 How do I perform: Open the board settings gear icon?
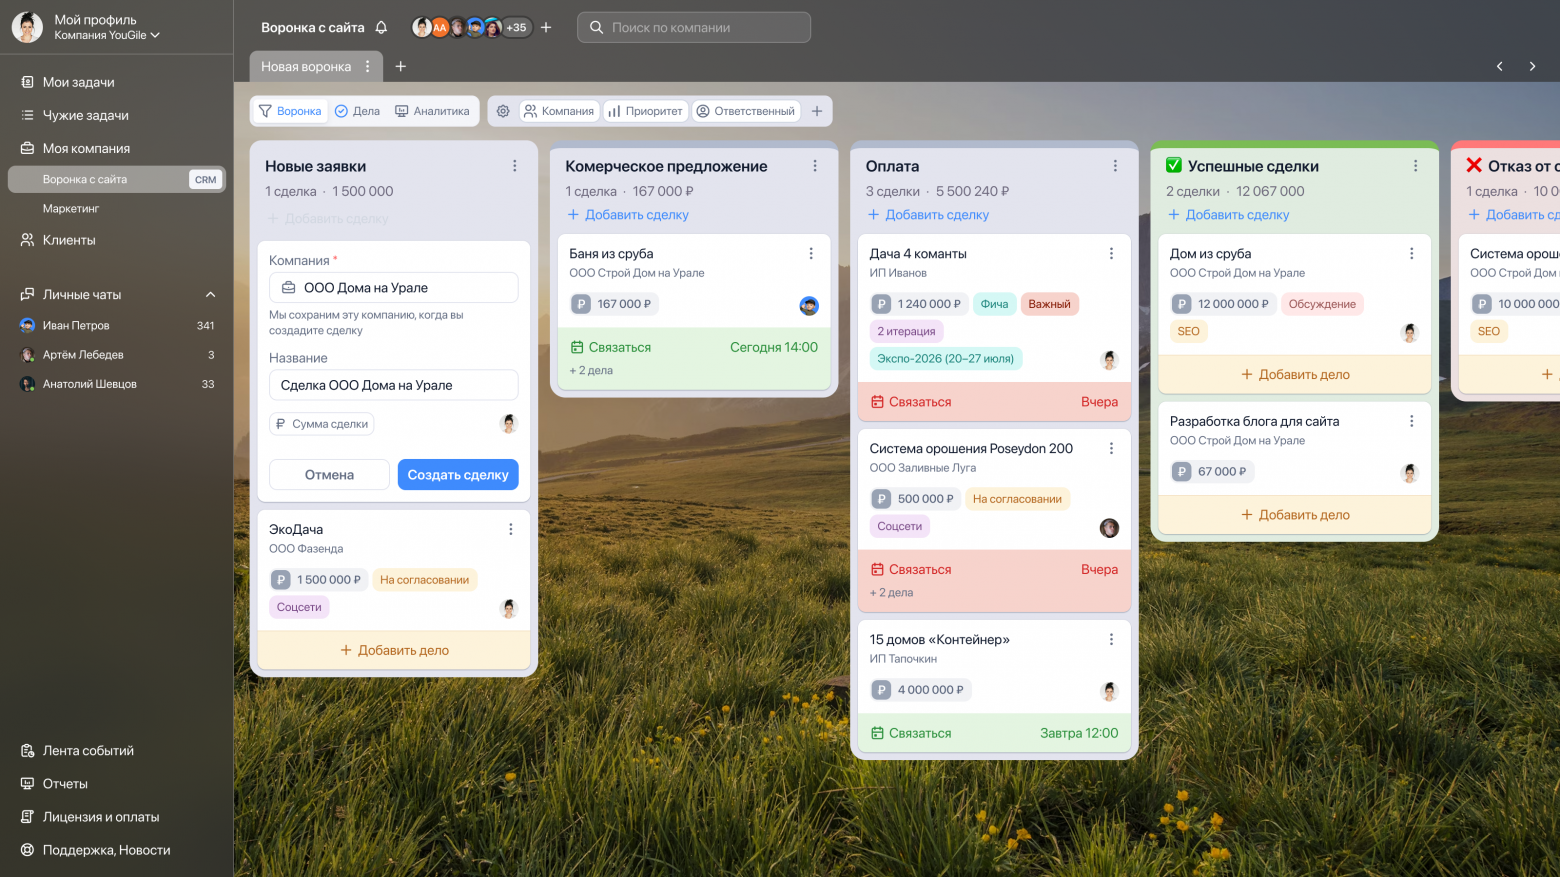[503, 111]
